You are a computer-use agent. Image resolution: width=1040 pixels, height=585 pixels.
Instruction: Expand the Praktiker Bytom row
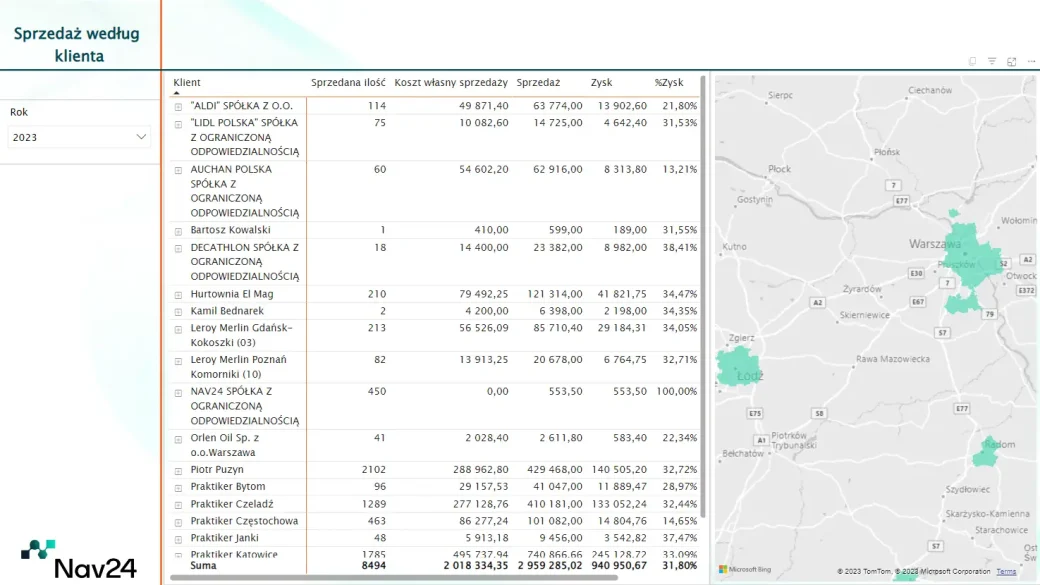point(178,488)
